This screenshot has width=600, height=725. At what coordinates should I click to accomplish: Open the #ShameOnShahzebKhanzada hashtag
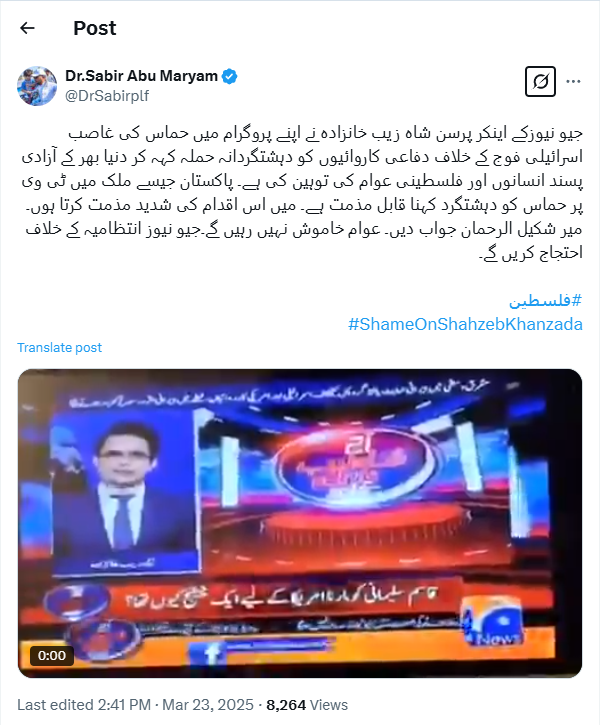[465, 324]
